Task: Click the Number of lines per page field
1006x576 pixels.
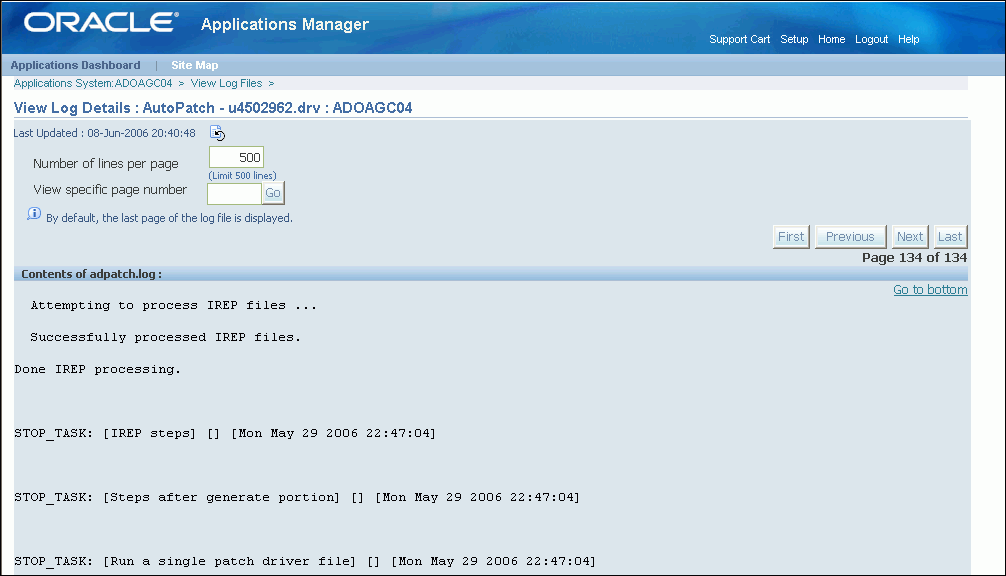Action: (x=236, y=157)
